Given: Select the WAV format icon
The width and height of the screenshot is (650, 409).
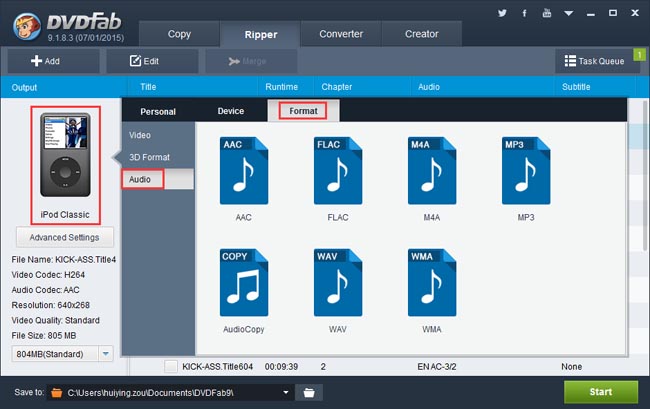Looking at the screenshot, I should (338, 283).
